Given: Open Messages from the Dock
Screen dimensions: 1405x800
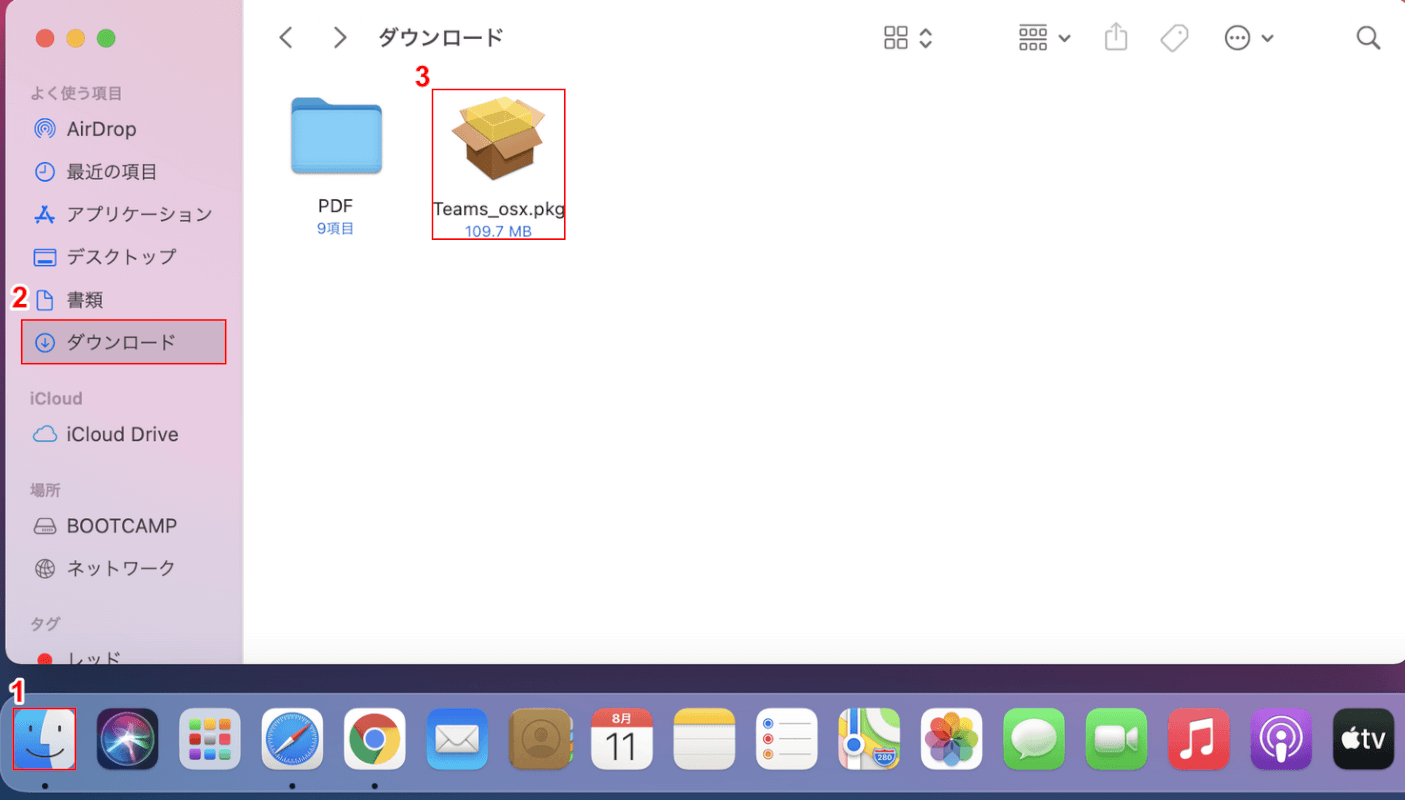Looking at the screenshot, I should coord(1035,739).
